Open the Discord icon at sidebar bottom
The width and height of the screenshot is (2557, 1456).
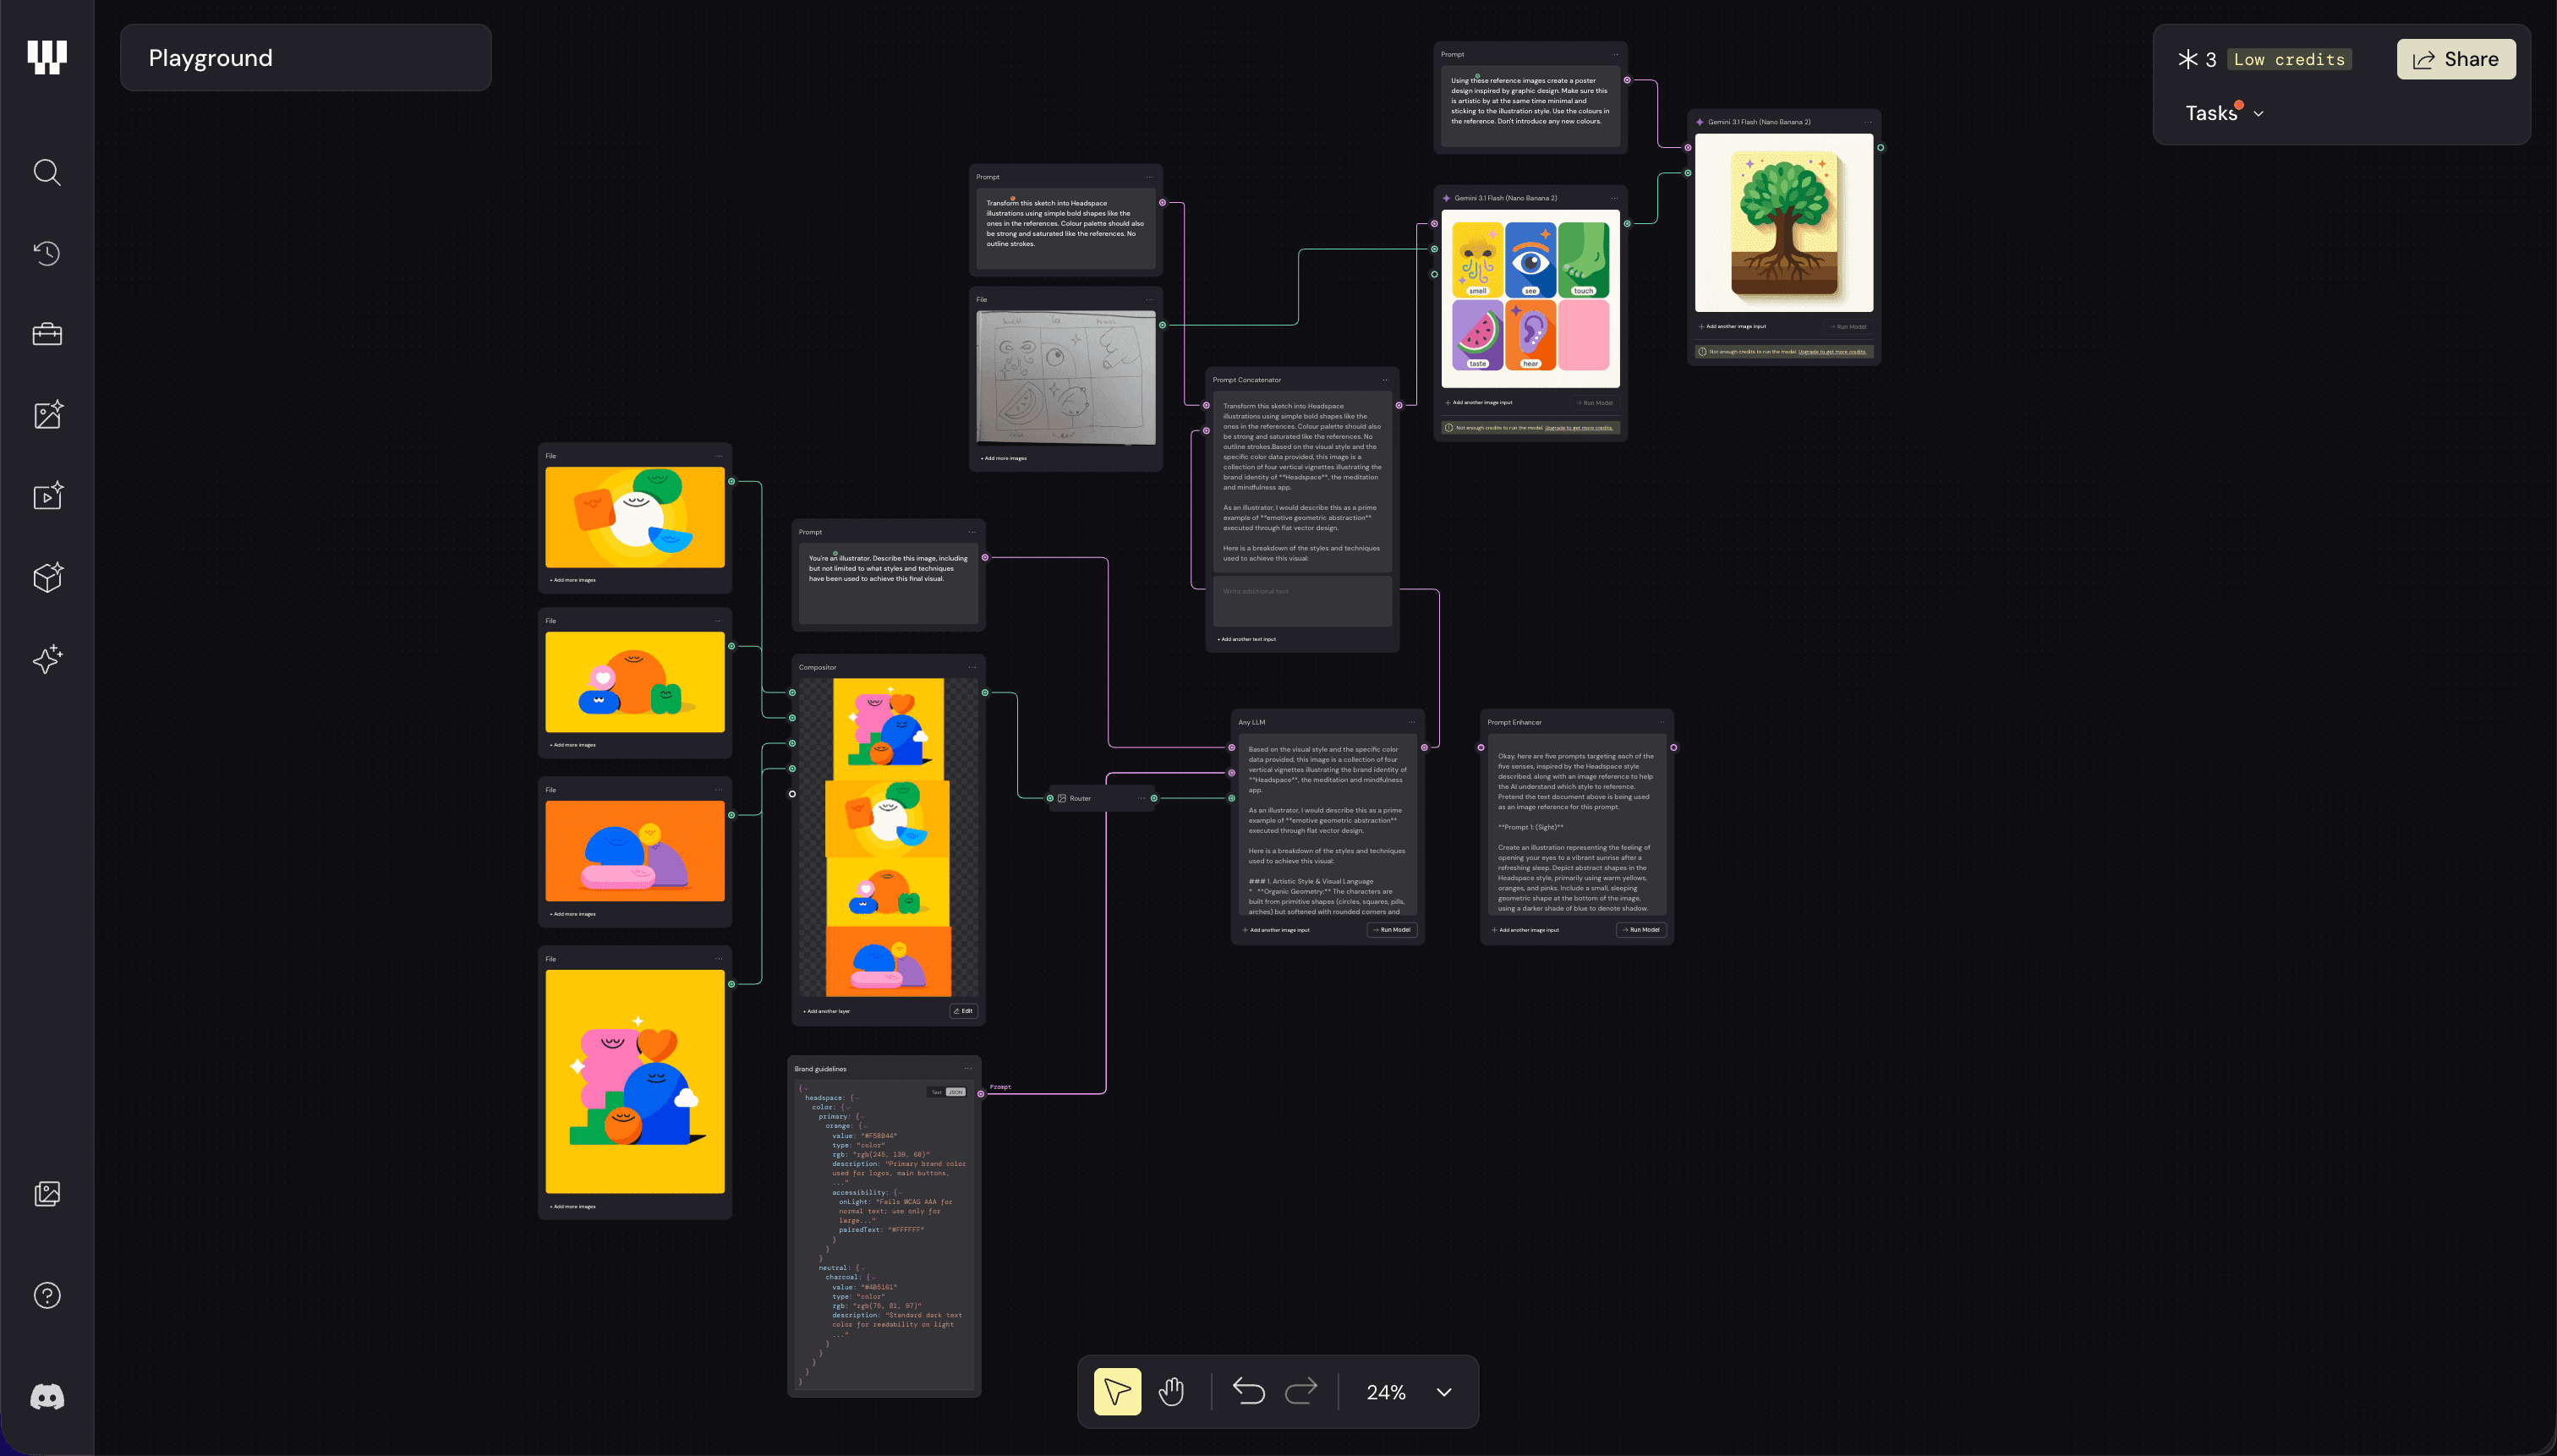47,1397
